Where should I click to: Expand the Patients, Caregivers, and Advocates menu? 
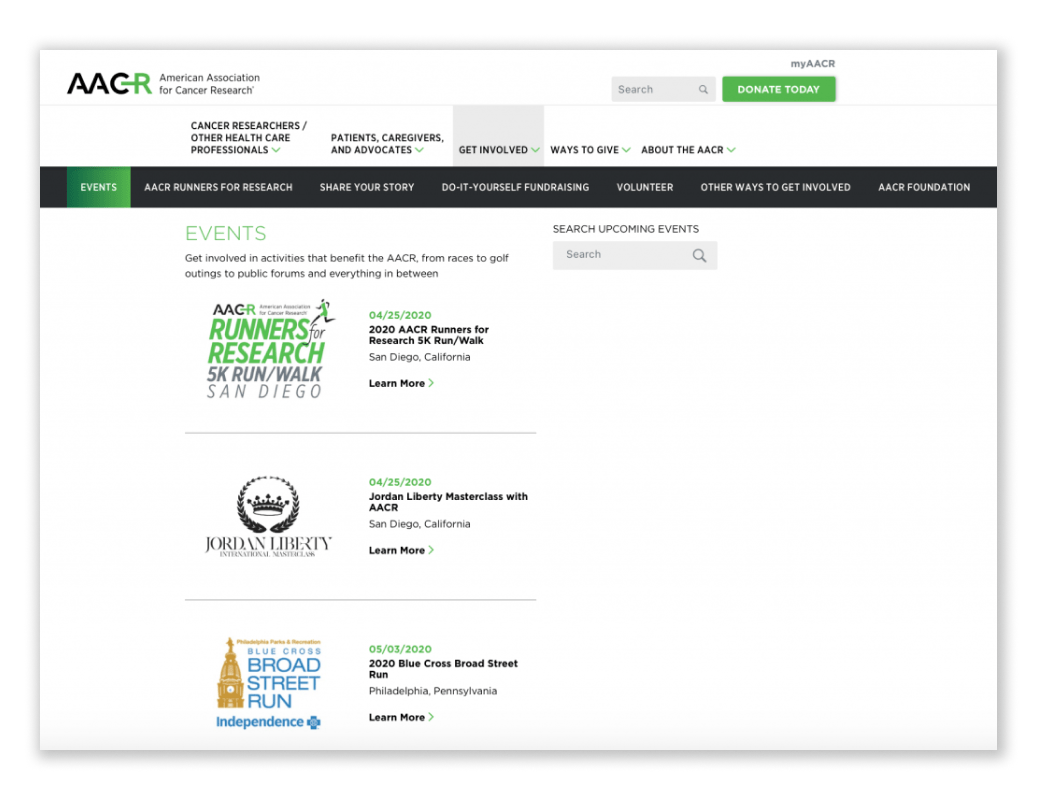(x=385, y=142)
